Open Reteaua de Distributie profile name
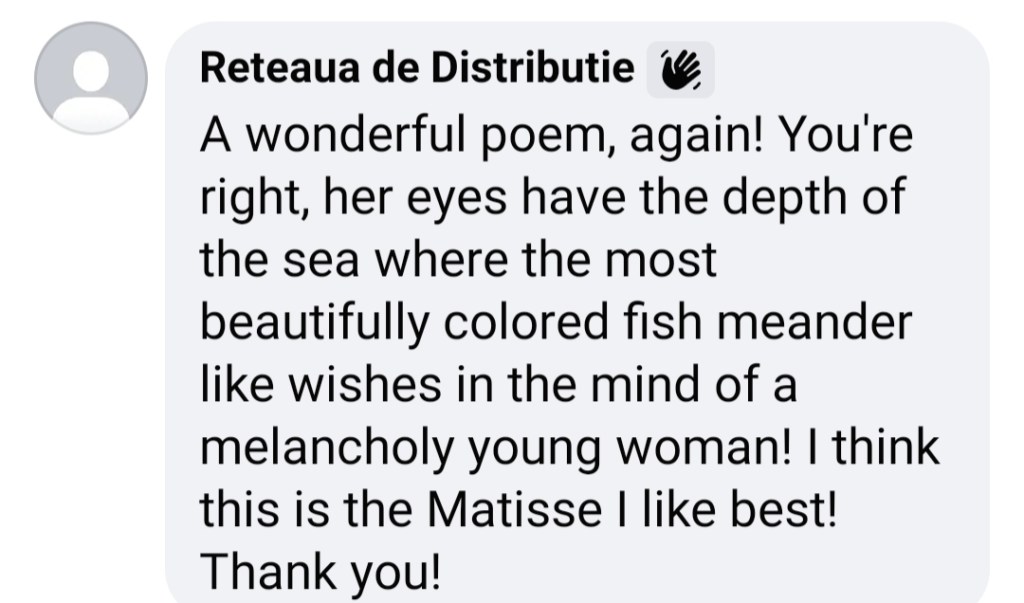The image size is (1024, 603). click(417, 68)
